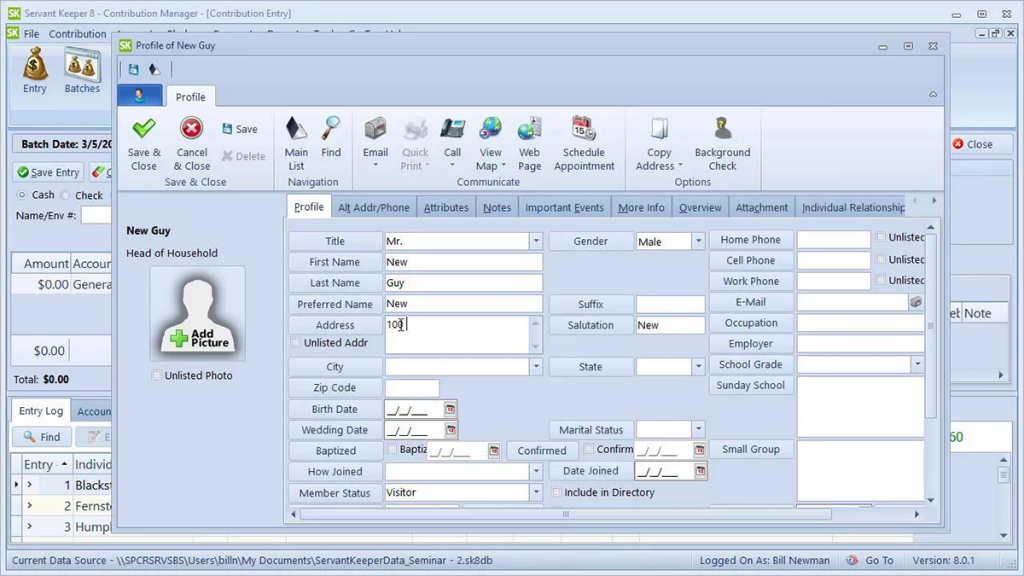Check the Include in Directory box

[x=557, y=493]
